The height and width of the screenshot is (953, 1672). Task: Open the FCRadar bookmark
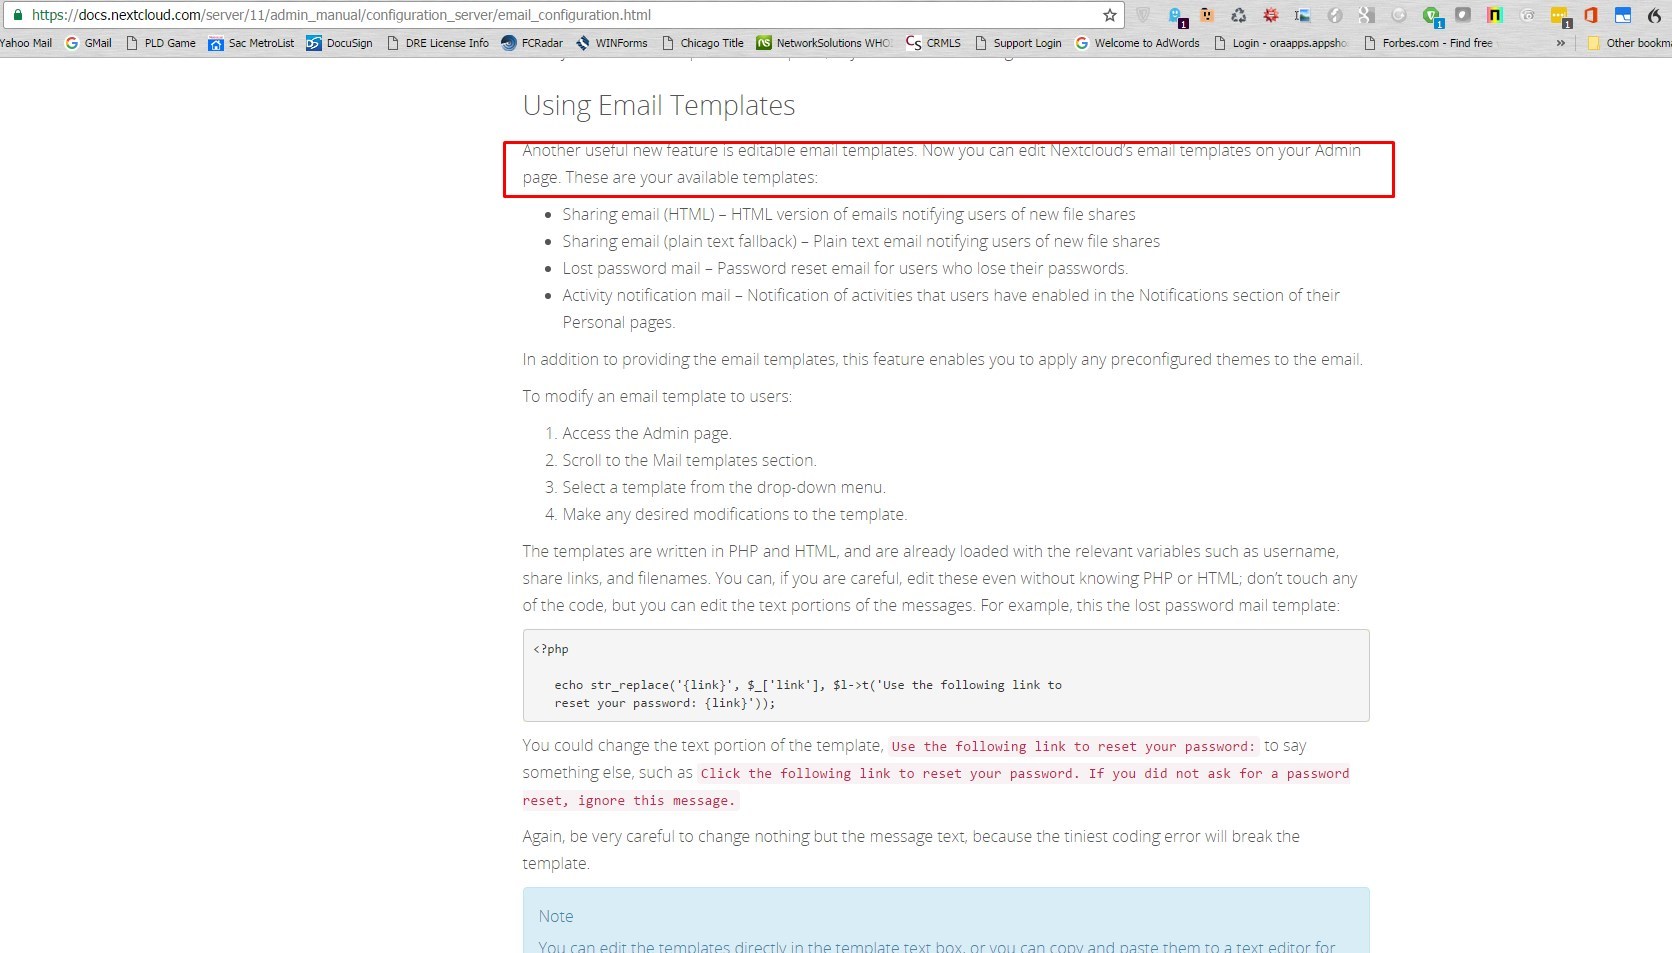532,43
